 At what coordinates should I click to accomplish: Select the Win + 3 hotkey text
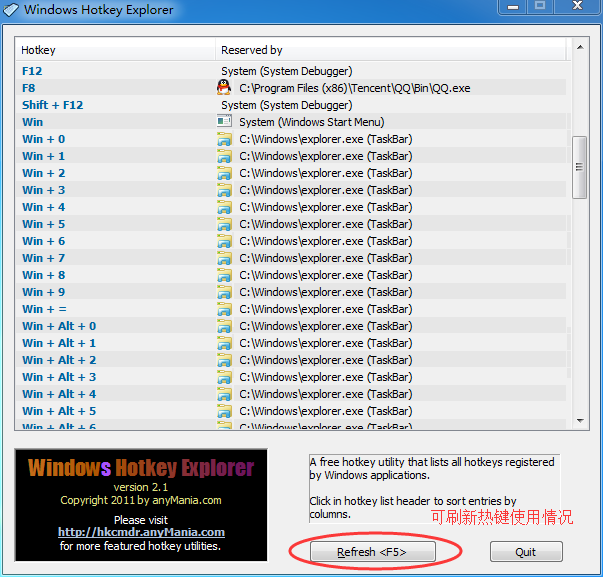pos(43,190)
